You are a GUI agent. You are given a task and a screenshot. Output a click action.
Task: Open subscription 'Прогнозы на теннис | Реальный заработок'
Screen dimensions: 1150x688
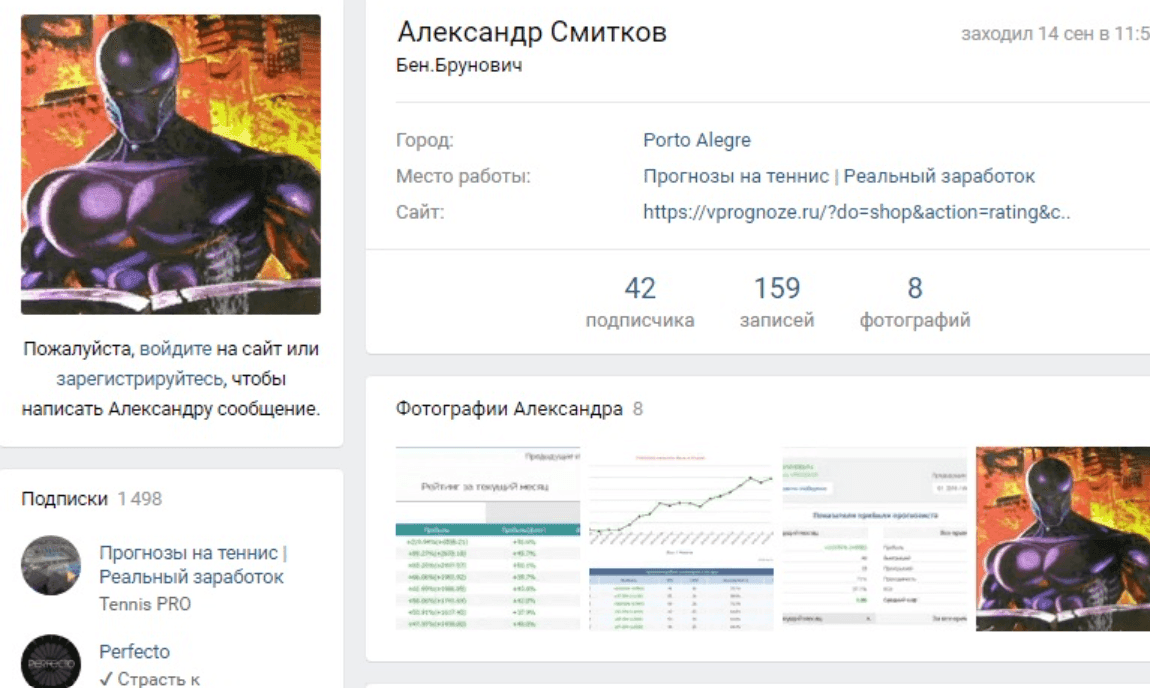pos(193,565)
